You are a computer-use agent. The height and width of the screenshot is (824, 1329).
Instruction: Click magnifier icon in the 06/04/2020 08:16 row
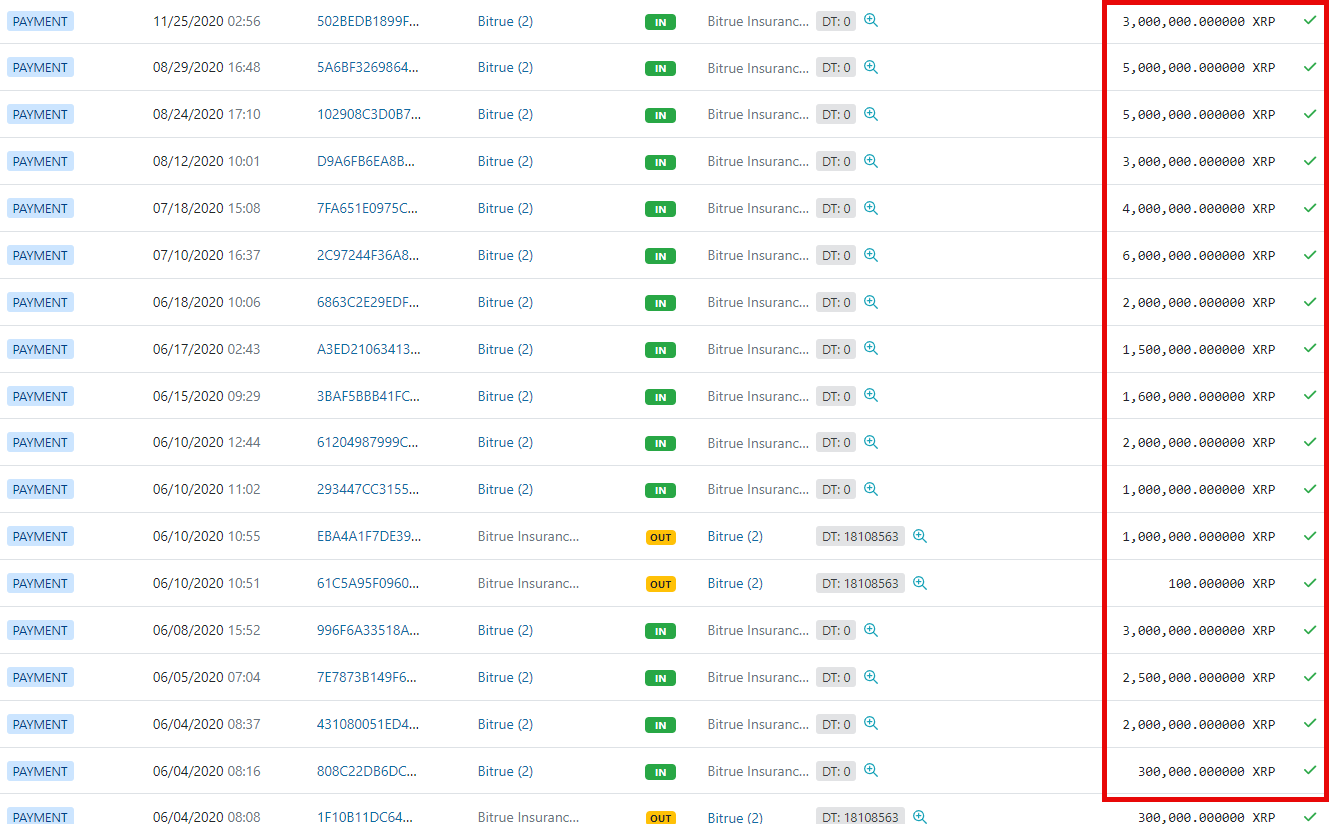tap(871, 771)
